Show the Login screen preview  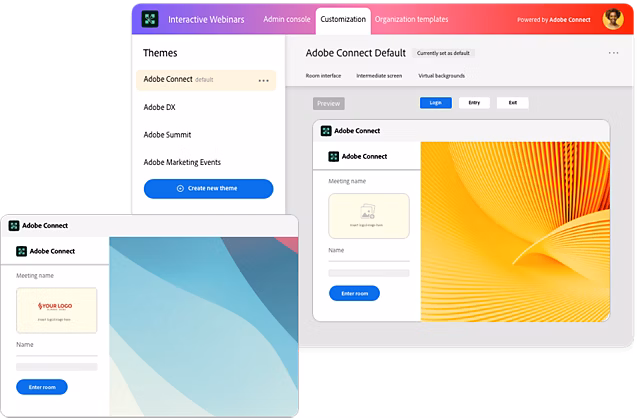(x=436, y=103)
